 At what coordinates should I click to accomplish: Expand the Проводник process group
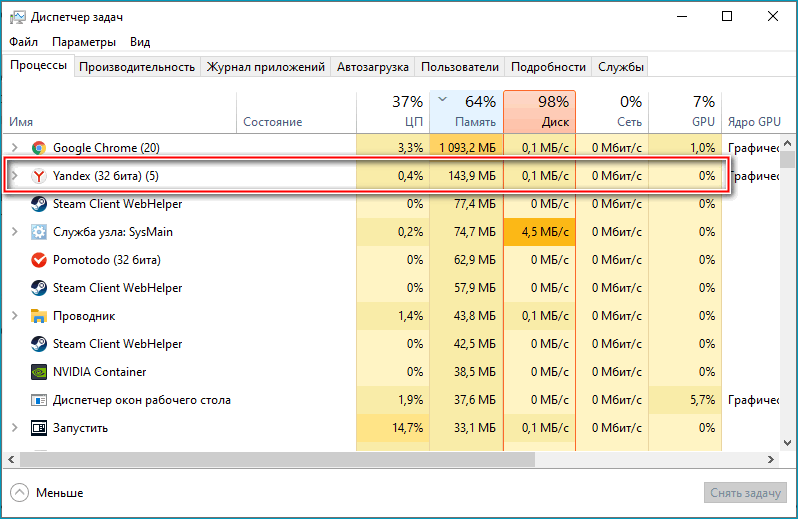[x=14, y=316]
